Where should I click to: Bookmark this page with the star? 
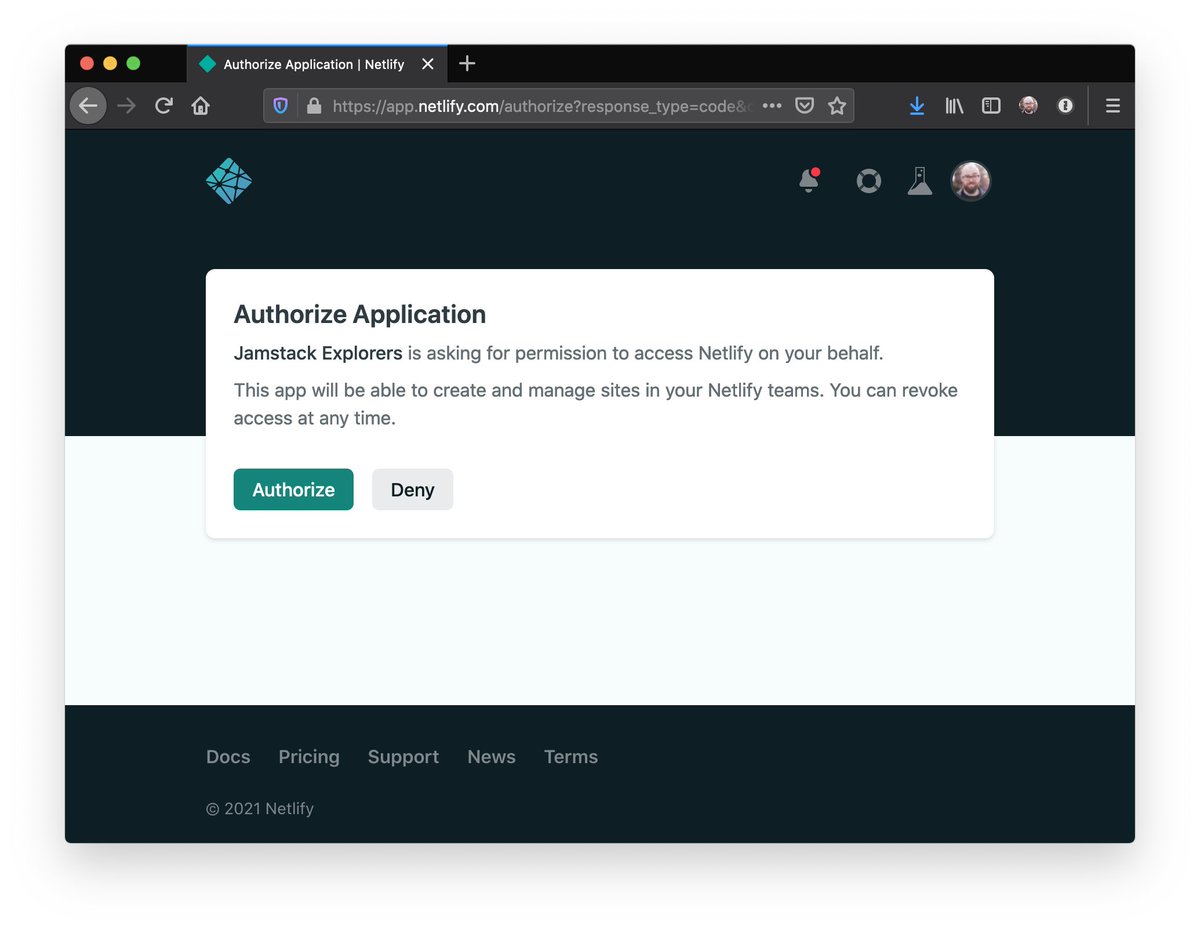[837, 105]
